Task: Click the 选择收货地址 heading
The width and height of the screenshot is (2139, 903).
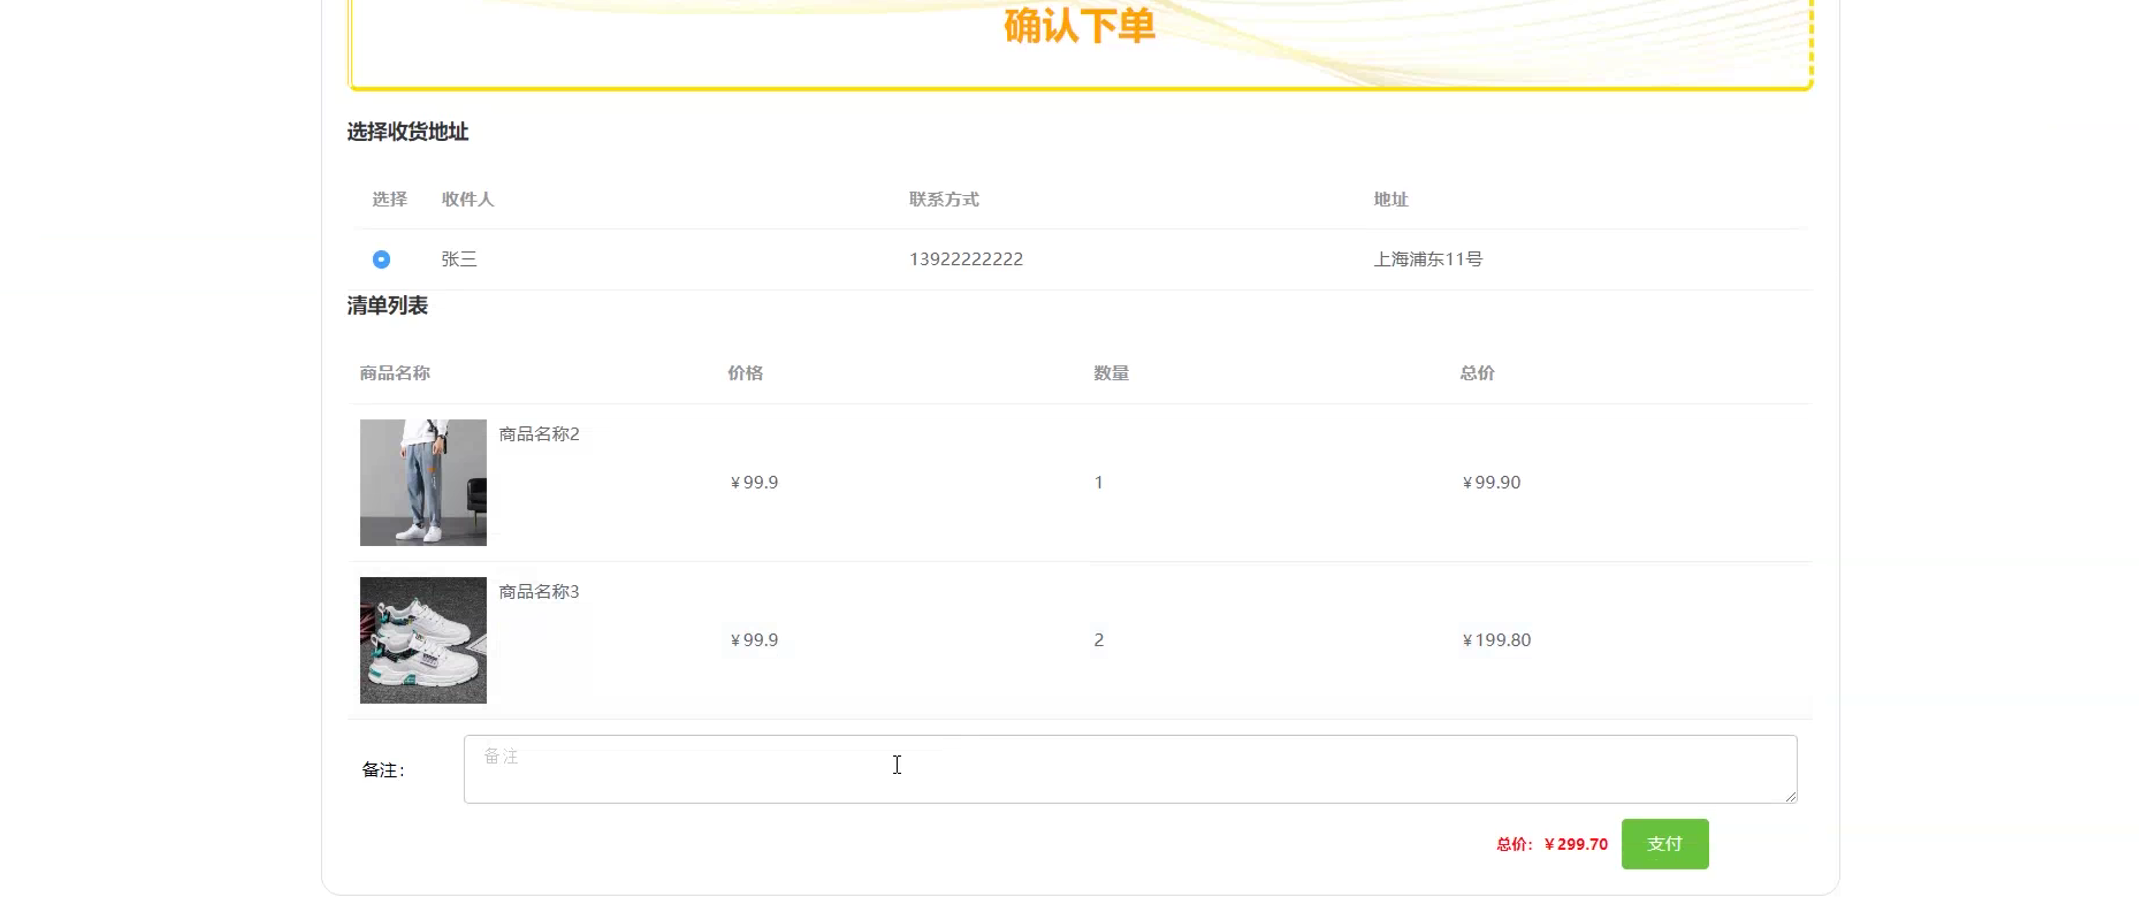Action: tap(408, 132)
